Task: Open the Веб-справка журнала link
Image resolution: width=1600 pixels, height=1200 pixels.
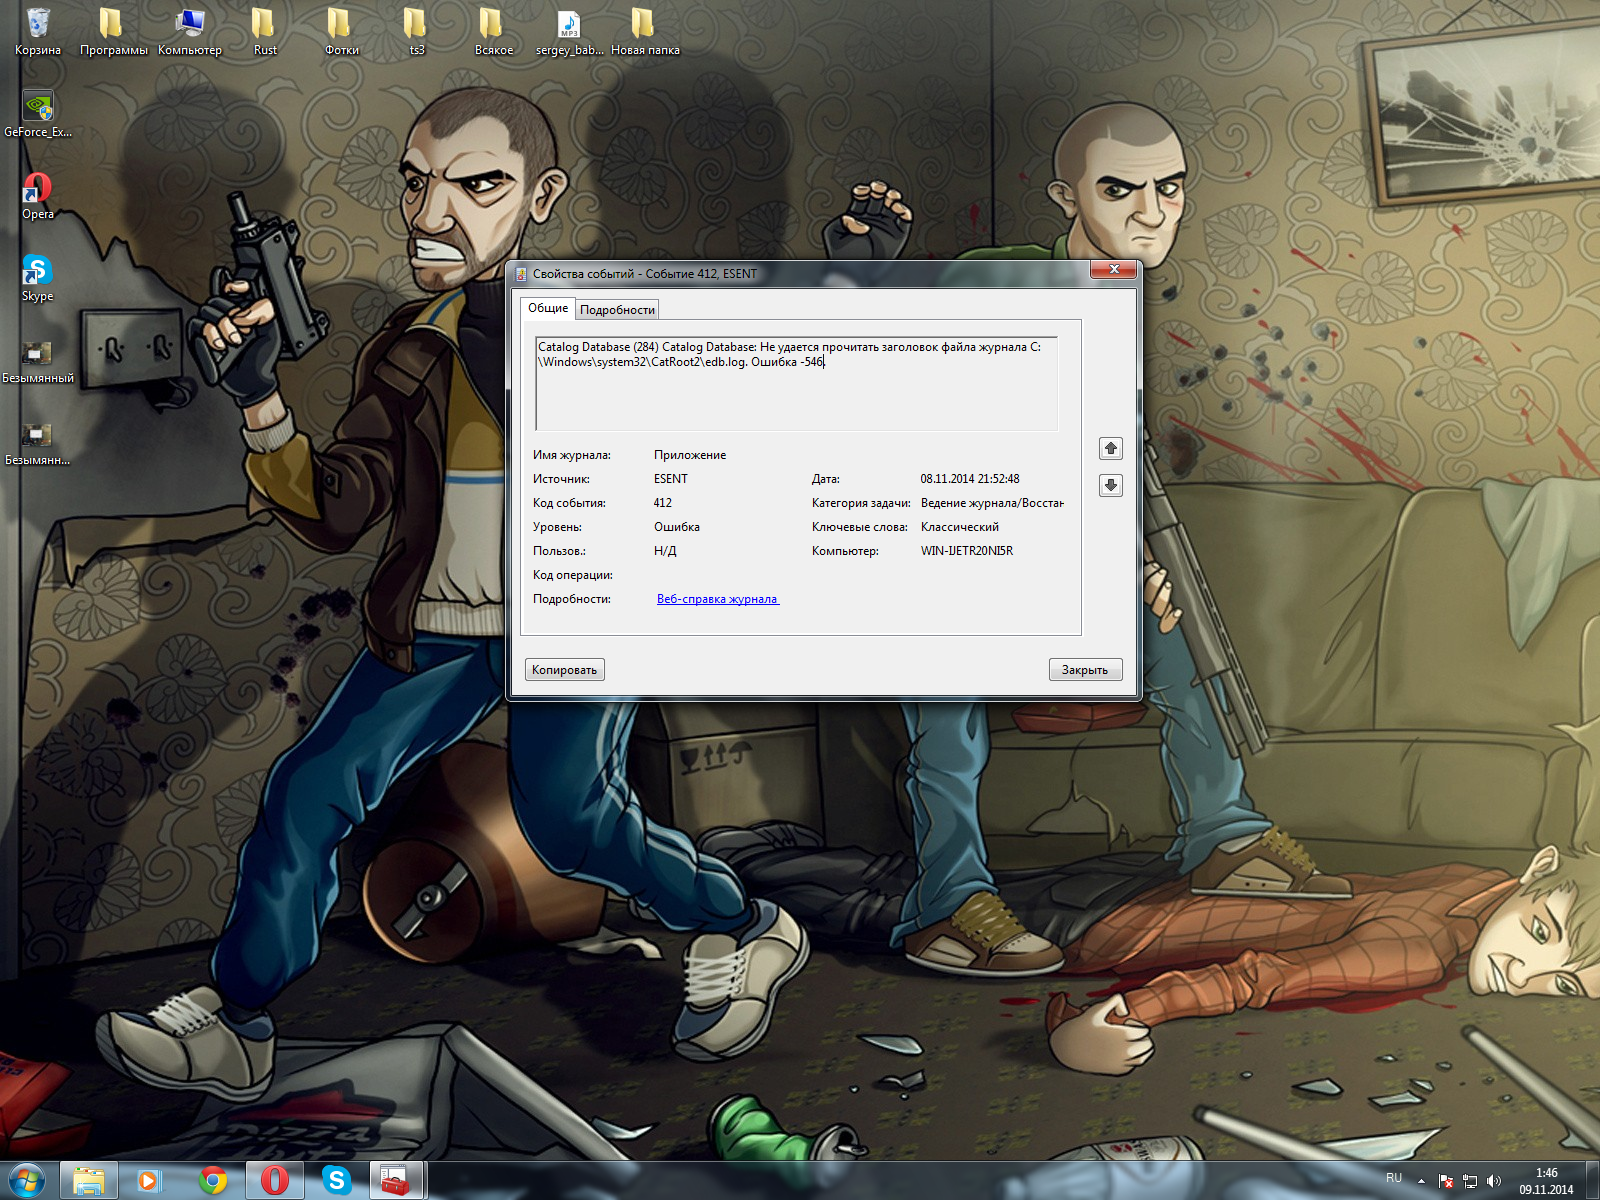Action: click(x=717, y=599)
